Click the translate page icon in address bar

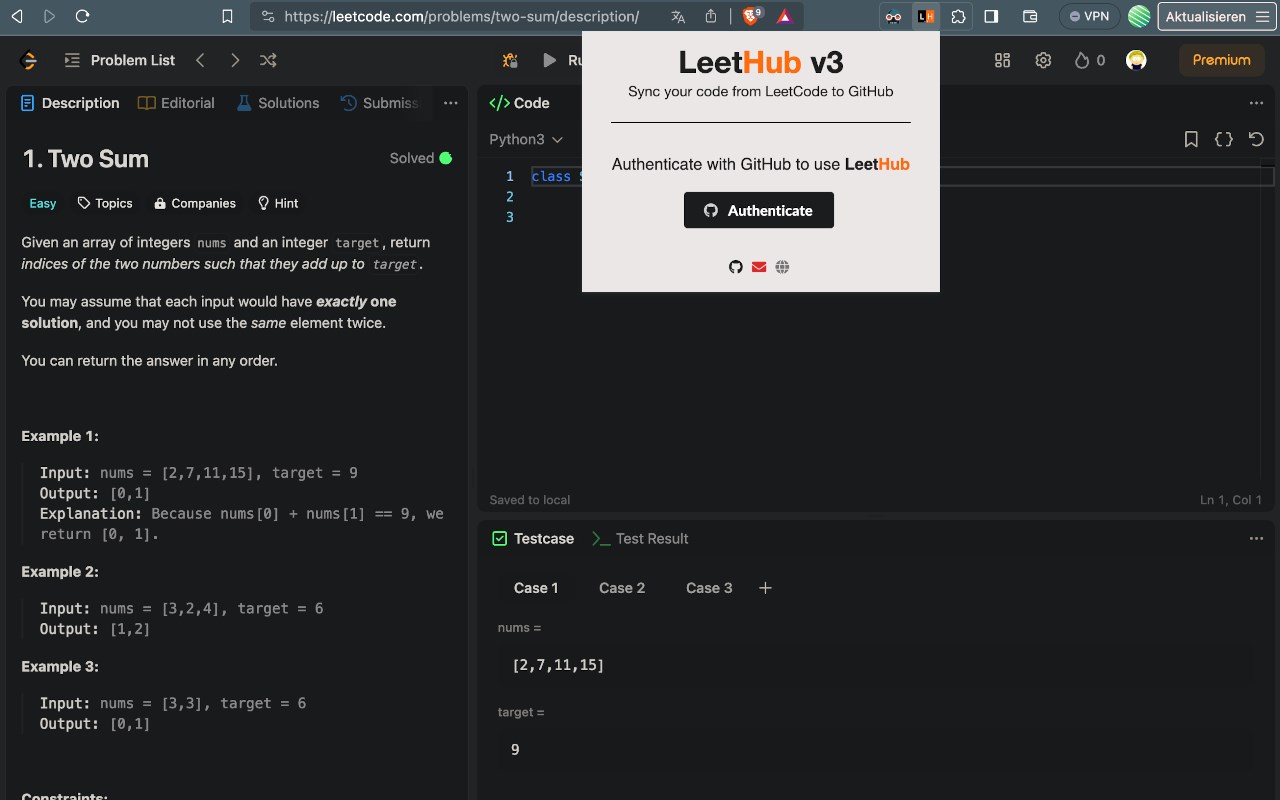[x=678, y=16]
